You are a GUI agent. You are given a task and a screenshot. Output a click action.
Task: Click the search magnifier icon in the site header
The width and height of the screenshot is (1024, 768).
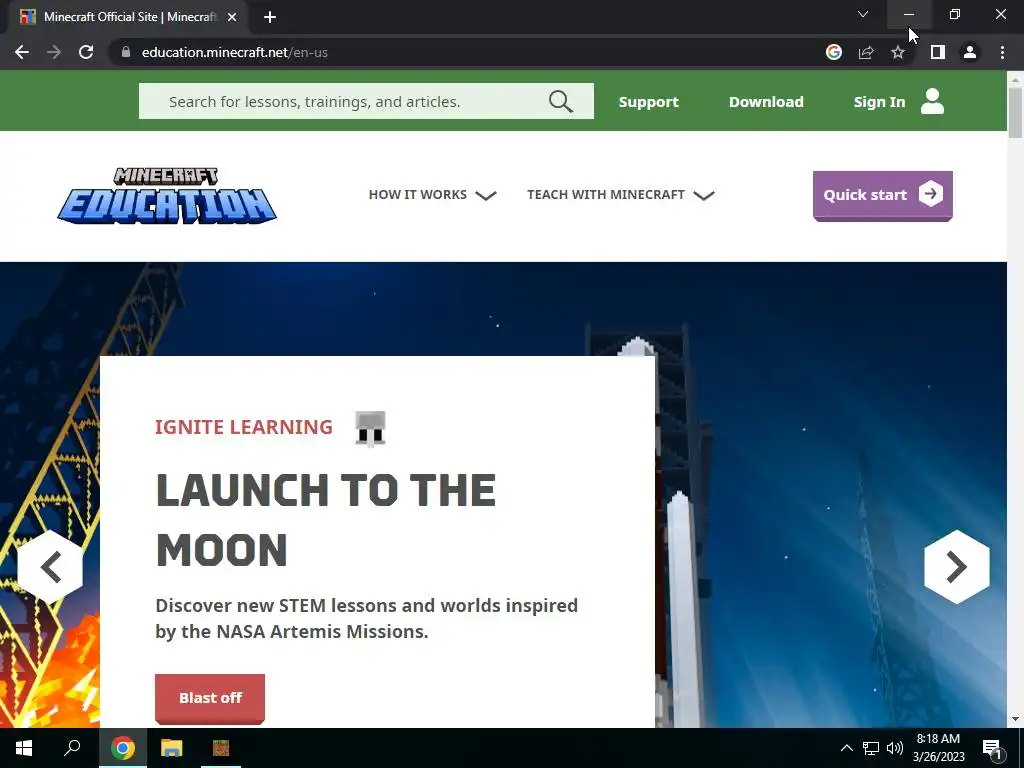[560, 101]
